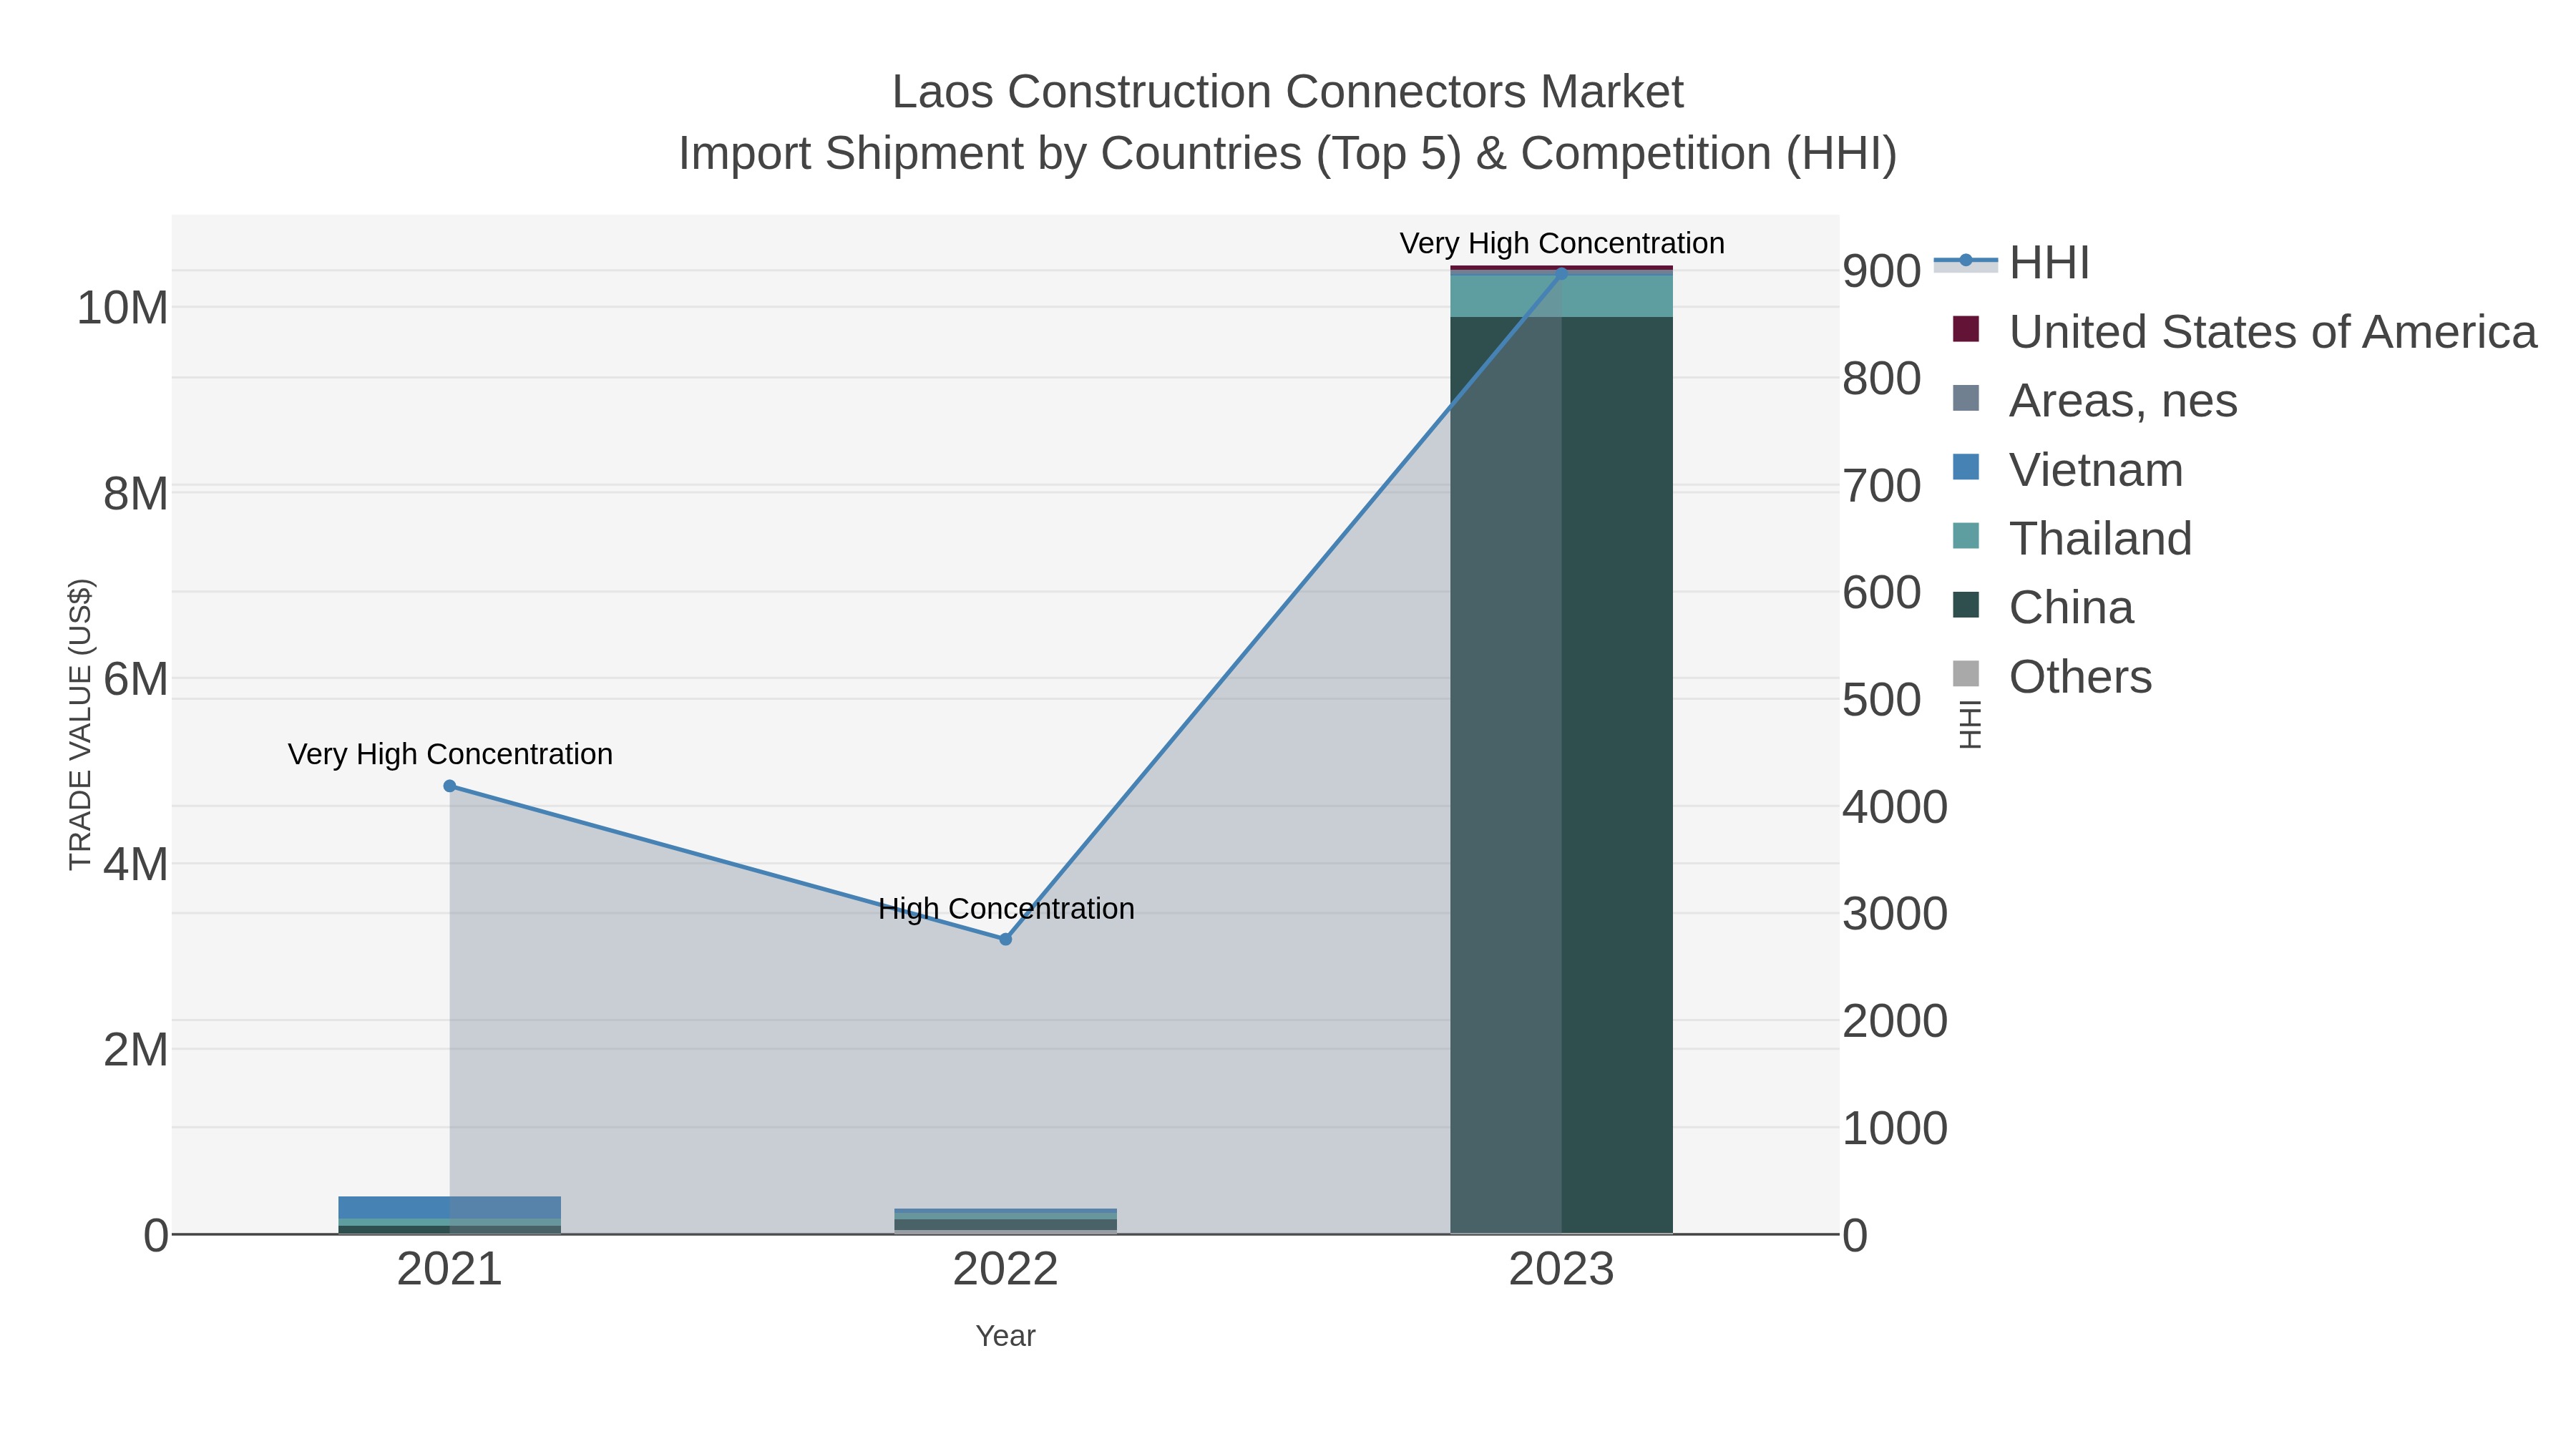
Task: Click the Areas, nes legend label
Action: click(2123, 401)
